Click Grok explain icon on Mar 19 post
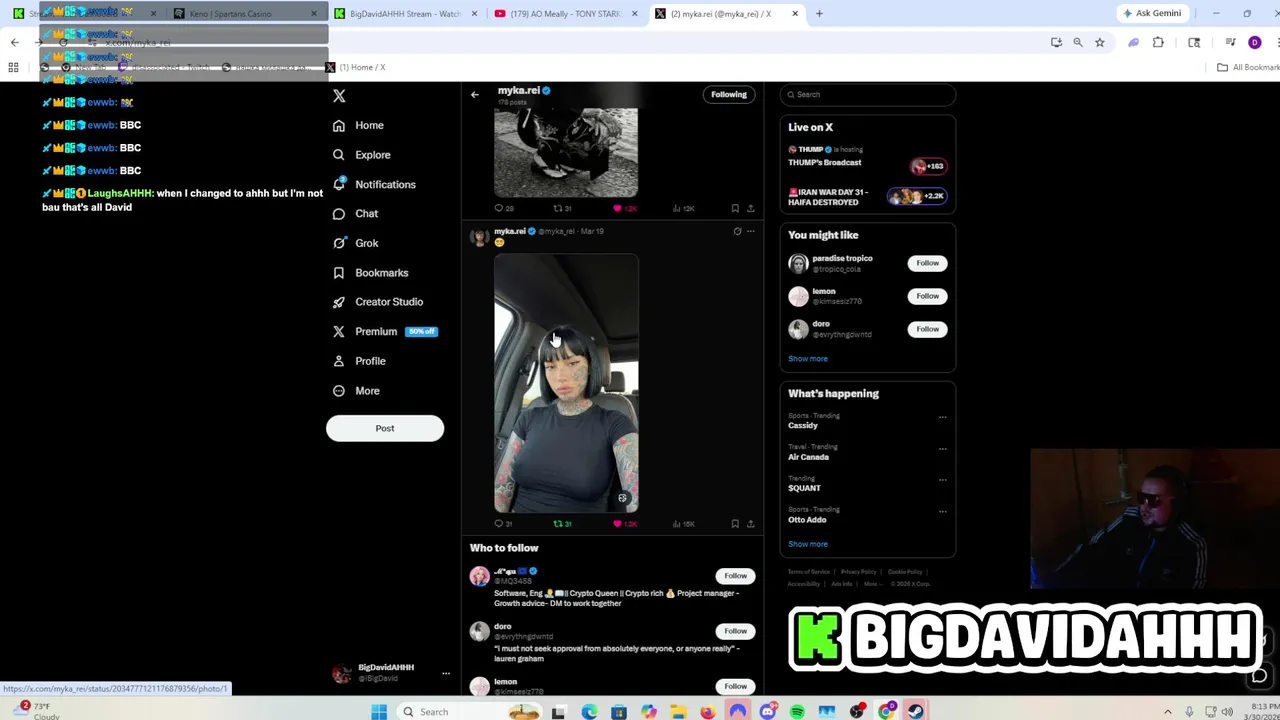This screenshot has width=1280, height=720. pyautogui.click(x=737, y=231)
